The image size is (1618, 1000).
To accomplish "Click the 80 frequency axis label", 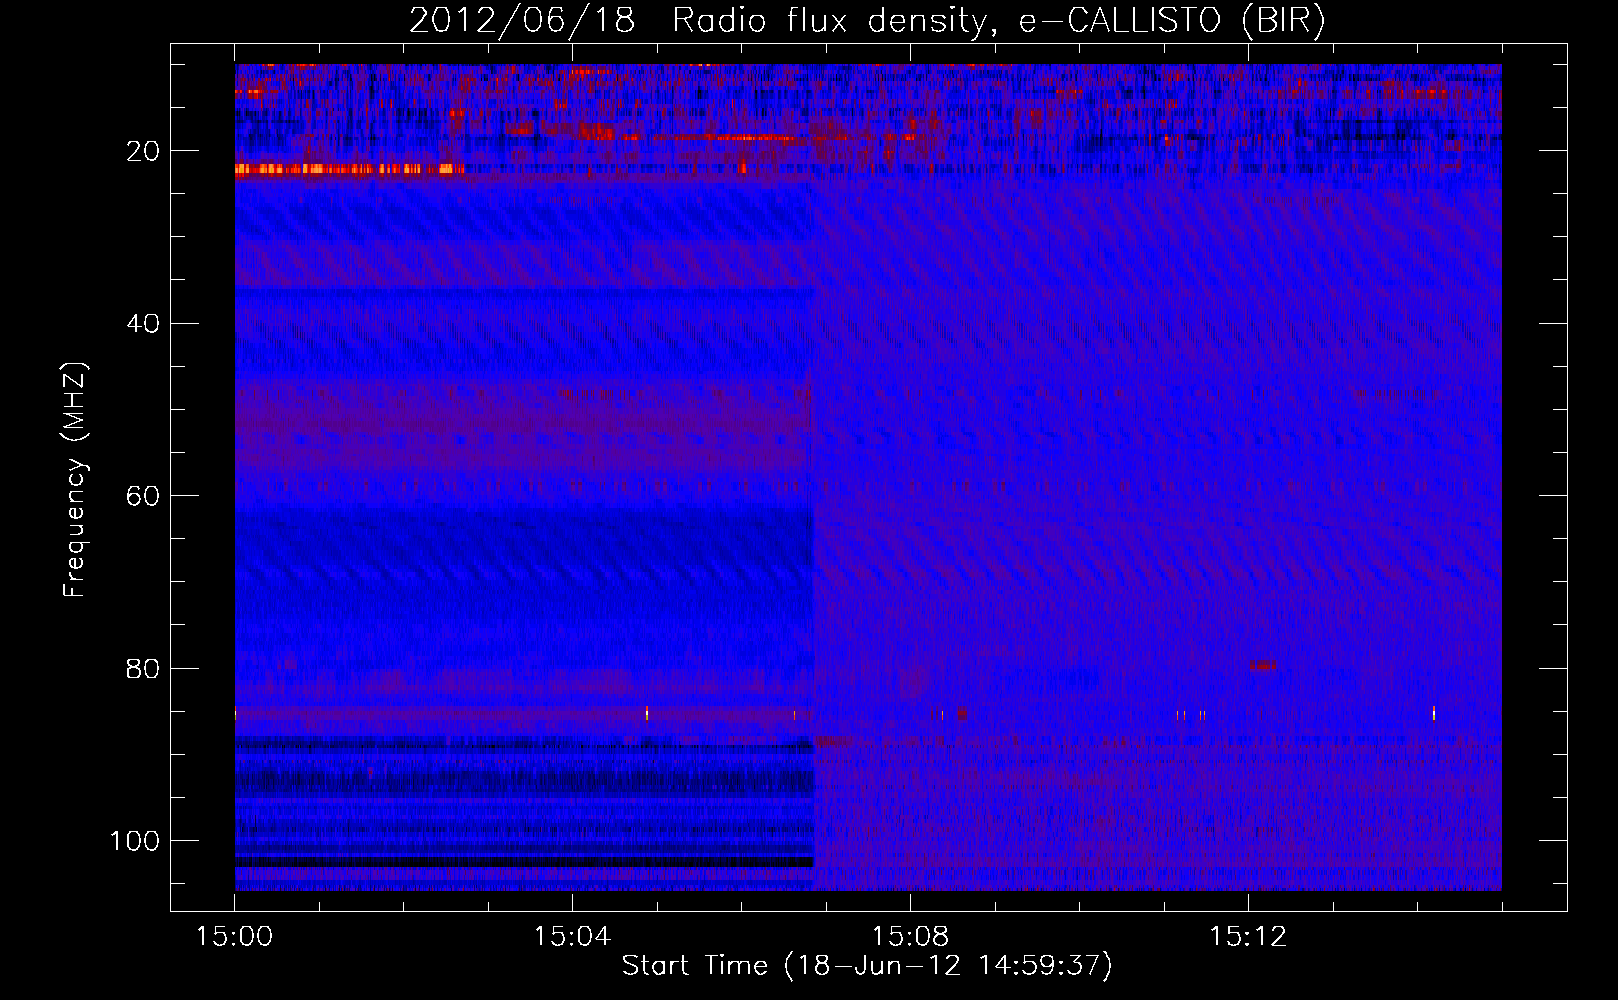I will click(x=144, y=669).
